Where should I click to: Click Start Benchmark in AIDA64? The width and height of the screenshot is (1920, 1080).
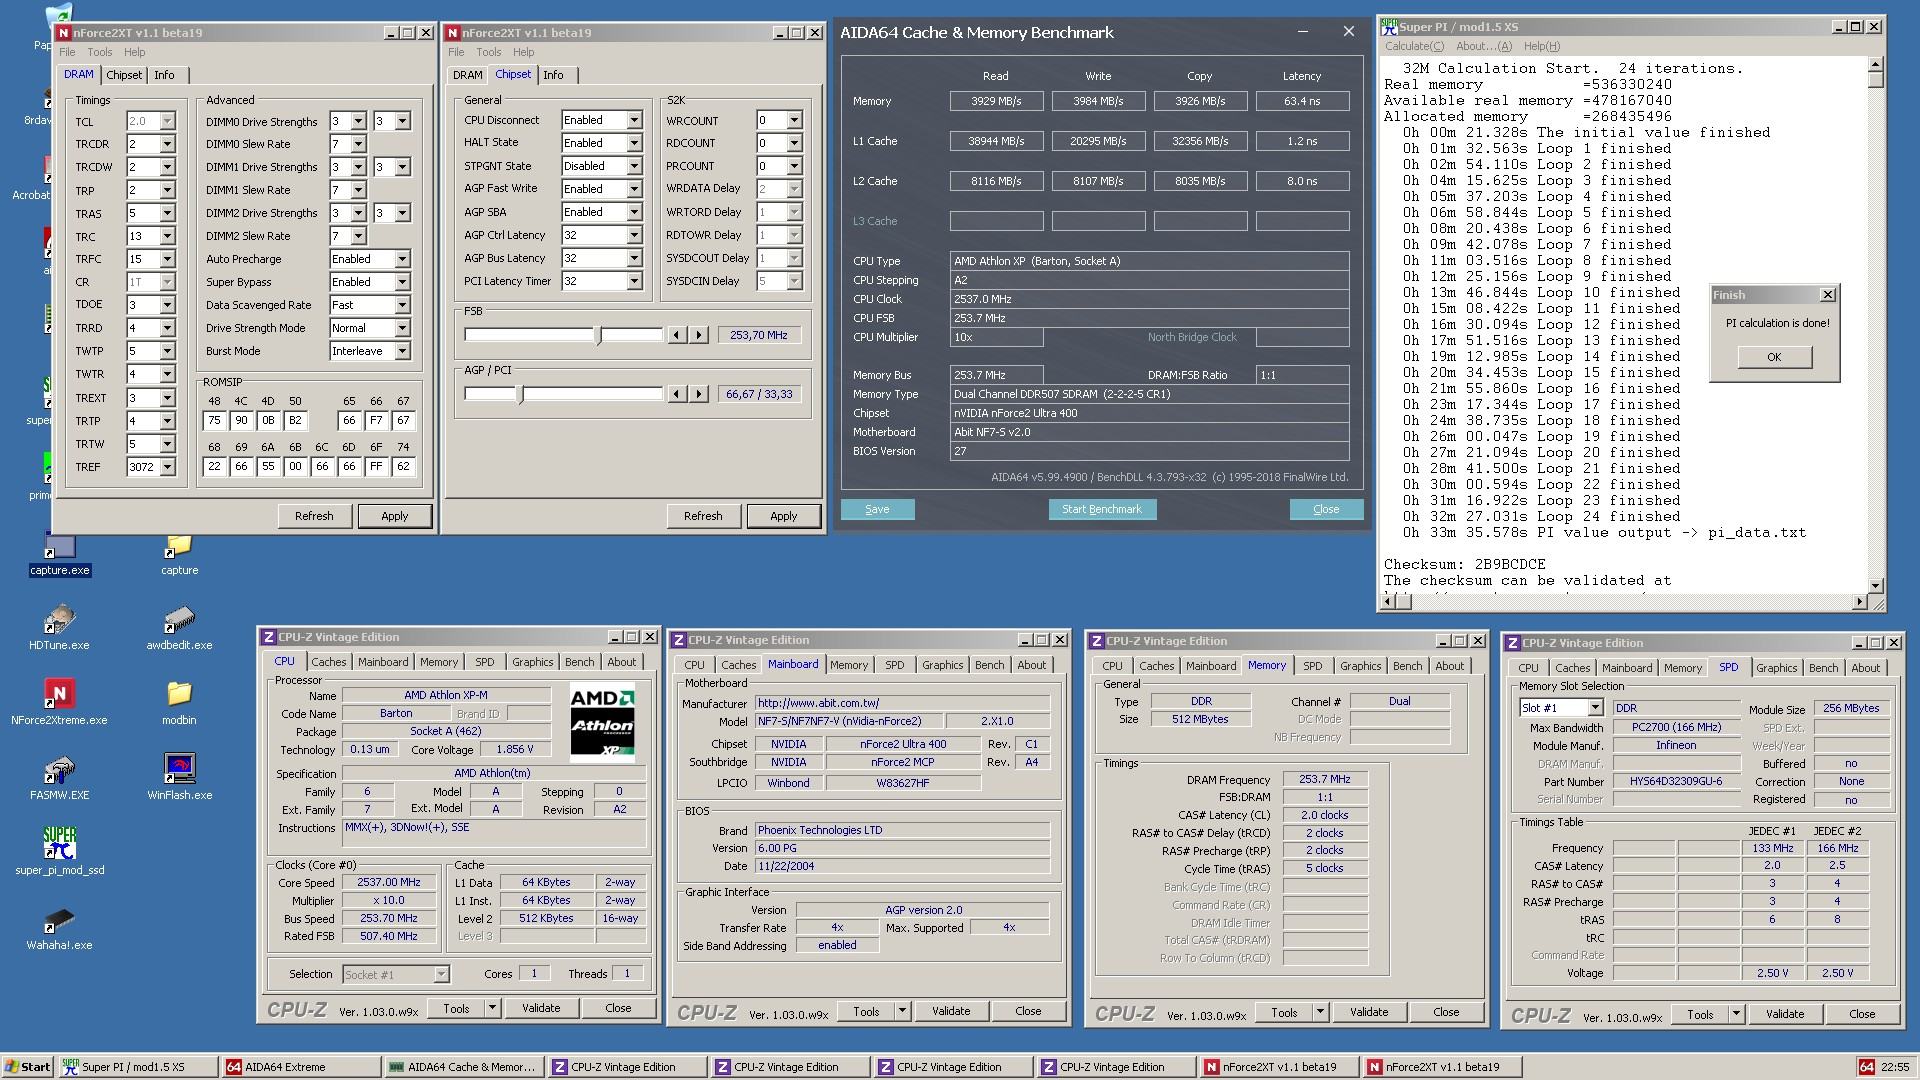pyautogui.click(x=1102, y=509)
